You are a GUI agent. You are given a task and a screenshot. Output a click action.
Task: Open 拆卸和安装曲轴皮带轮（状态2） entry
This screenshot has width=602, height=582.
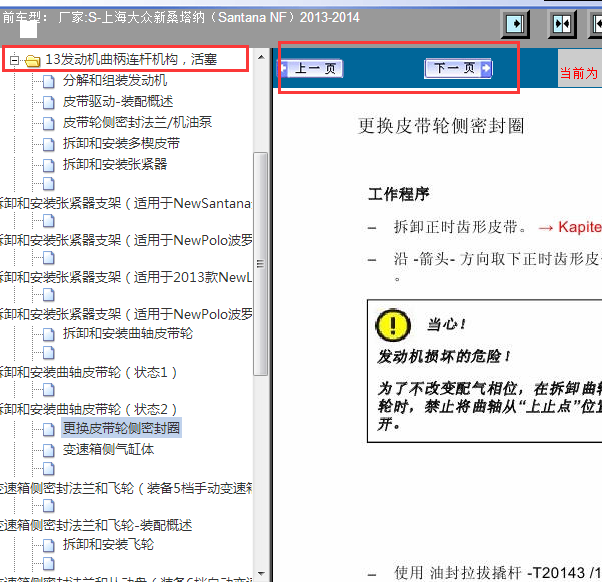click(x=88, y=409)
